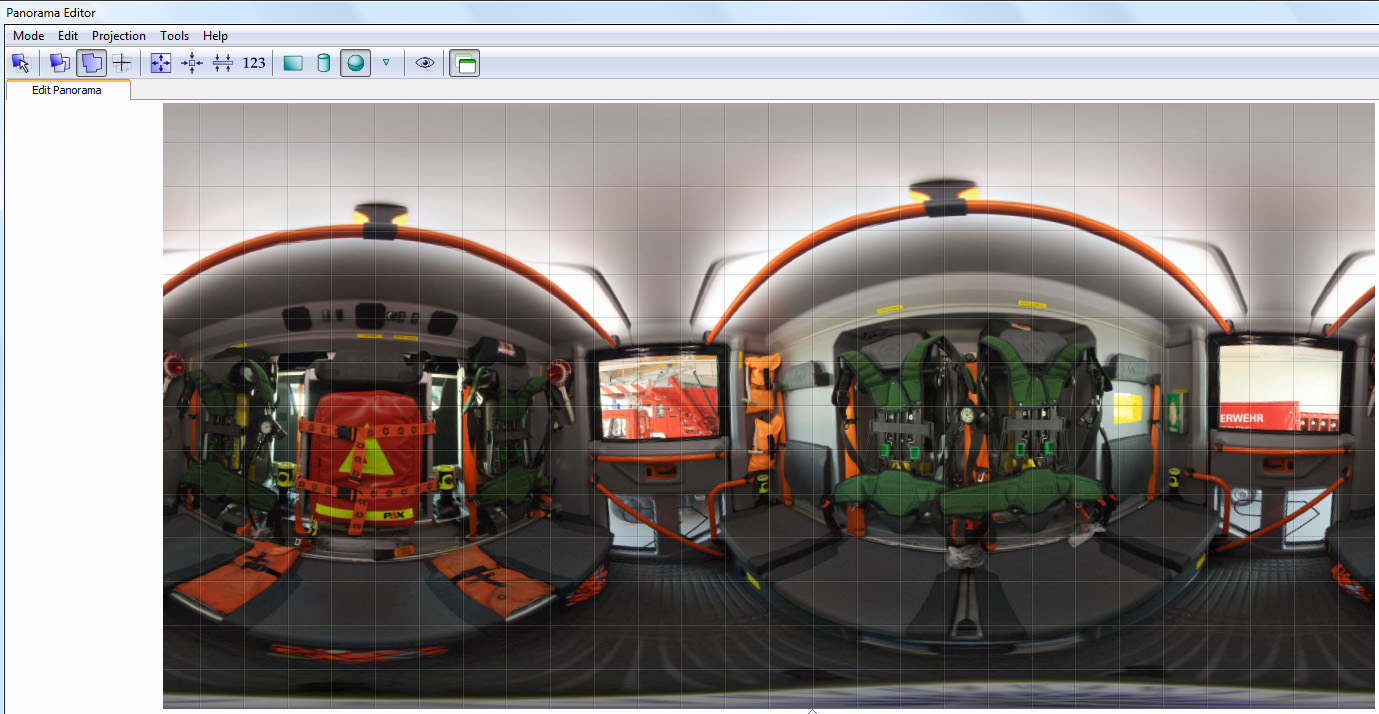Switch to individual images mode

(x=60, y=63)
